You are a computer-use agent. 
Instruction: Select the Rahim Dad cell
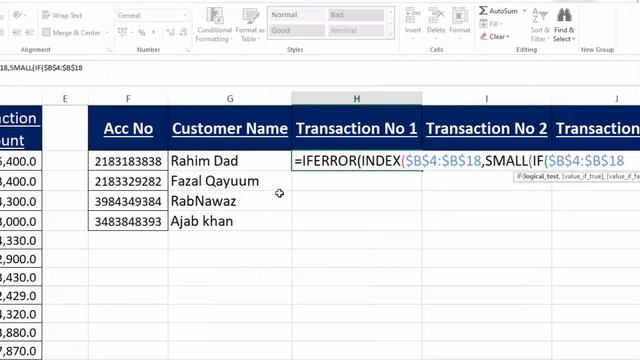click(x=230, y=161)
